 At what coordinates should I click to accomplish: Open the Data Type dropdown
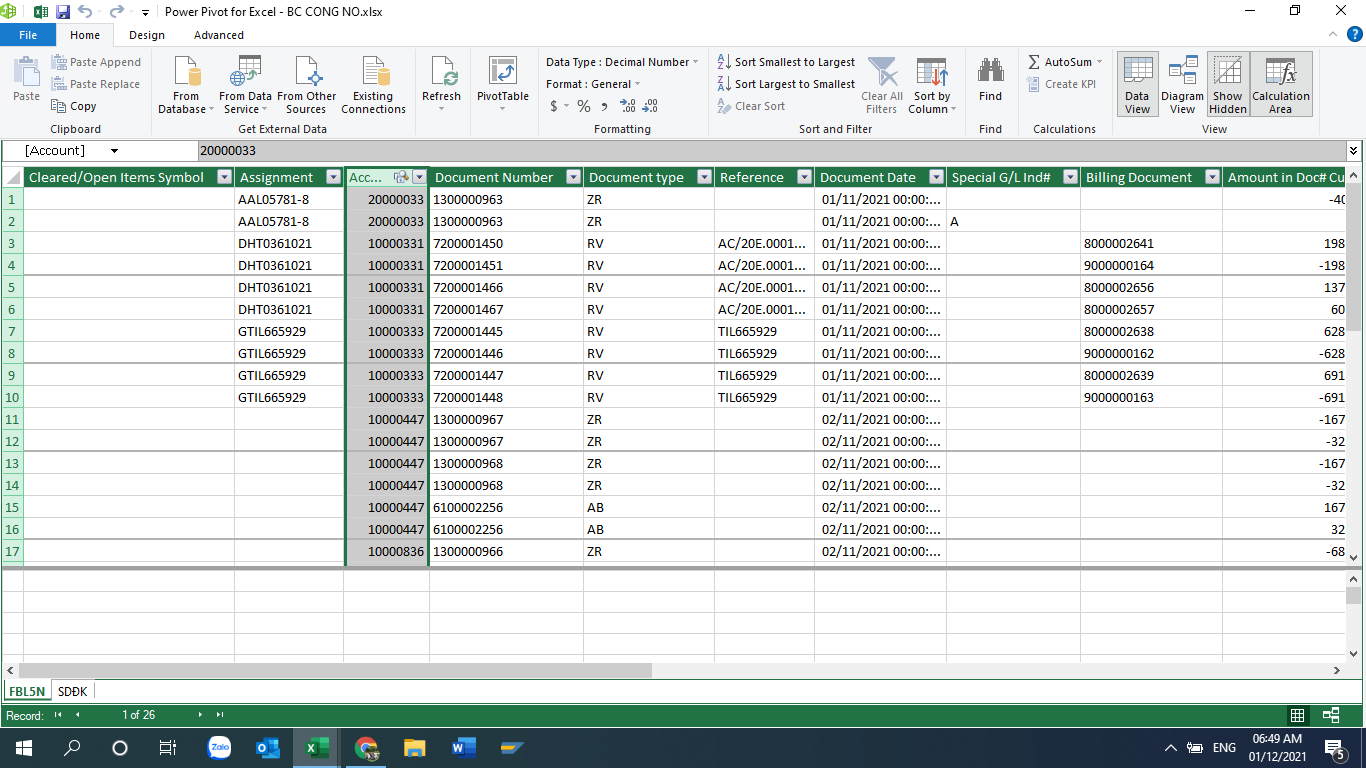point(696,62)
